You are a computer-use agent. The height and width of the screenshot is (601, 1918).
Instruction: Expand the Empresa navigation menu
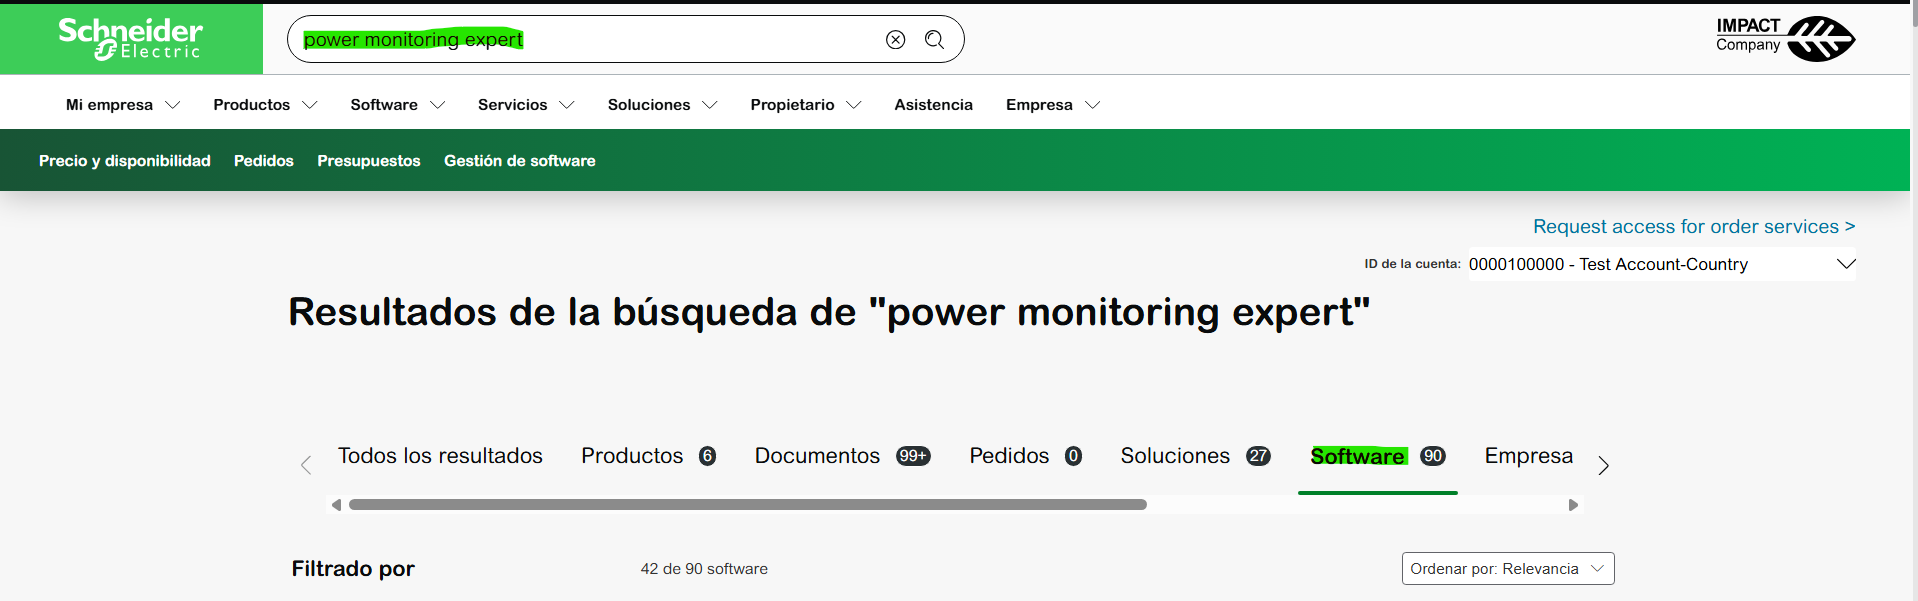(1052, 105)
